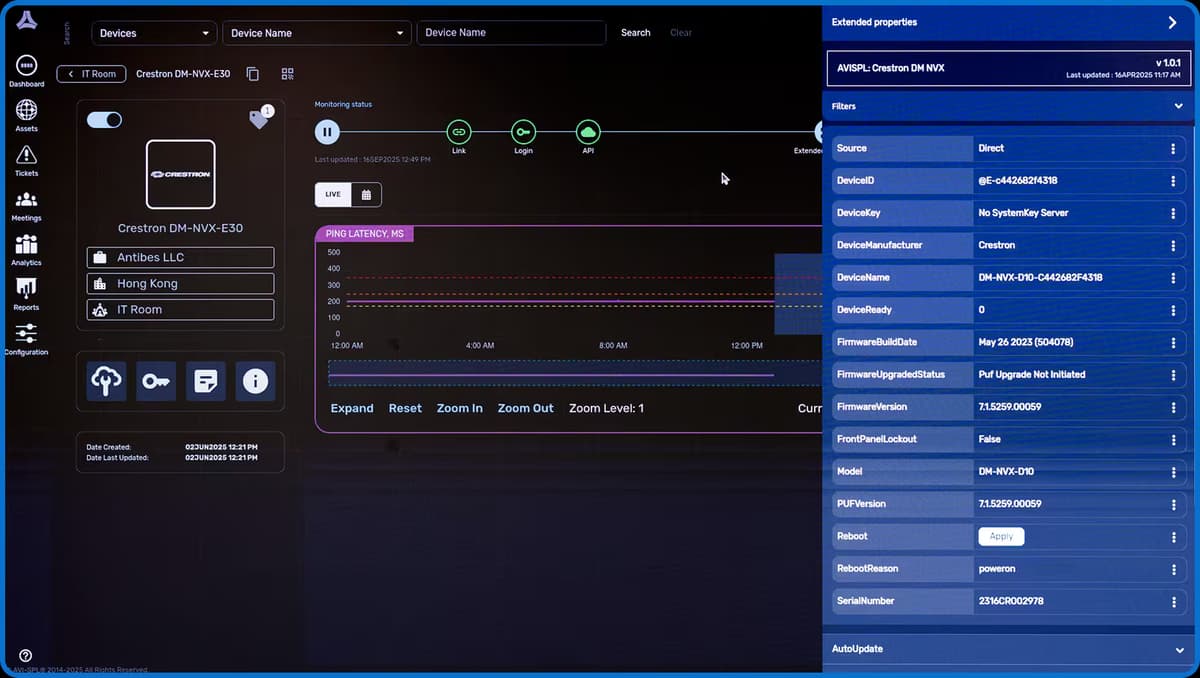The image size is (1200, 678).
Task: Open the Tickets section in sidebar
Action: (26, 160)
